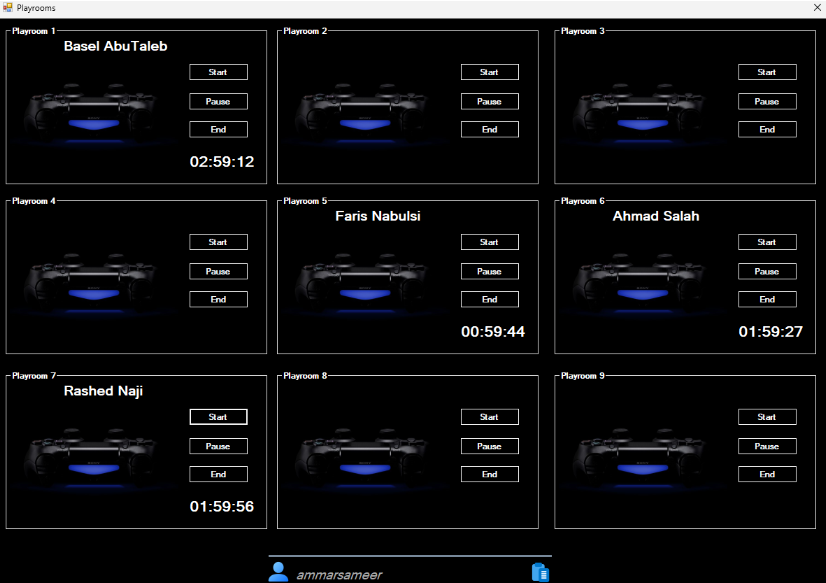End the Playroom 5 session
The width and height of the screenshot is (826, 583).
[x=489, y=300]
